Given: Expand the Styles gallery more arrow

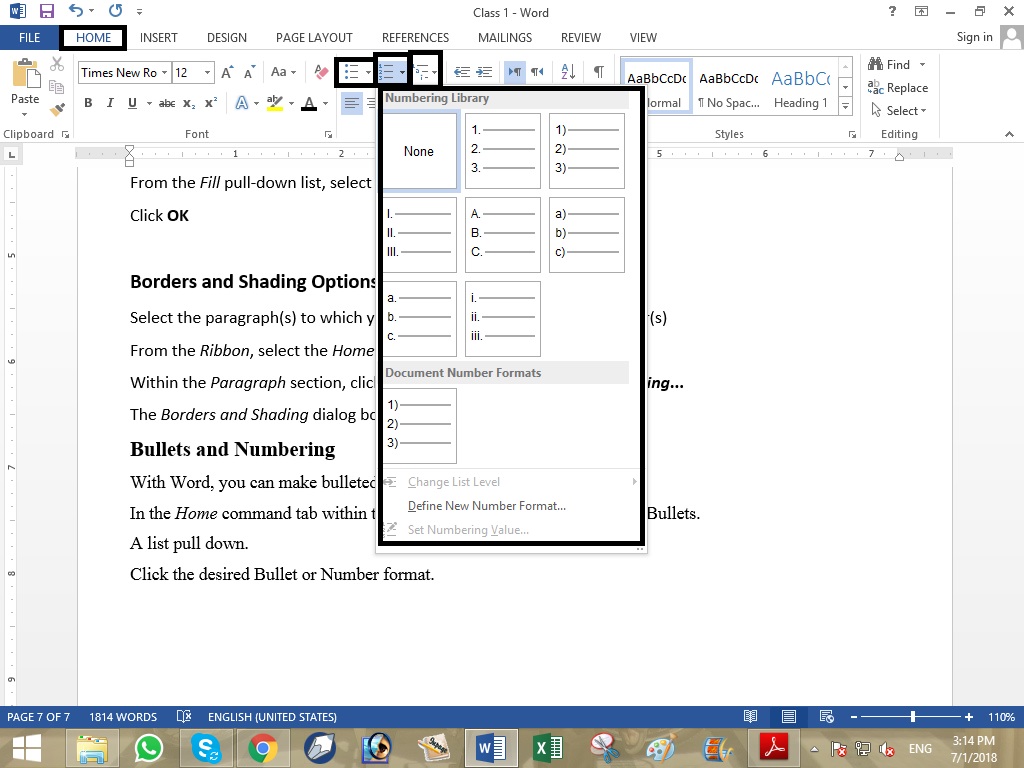Looking at the screenshot, I should (846, 106).
